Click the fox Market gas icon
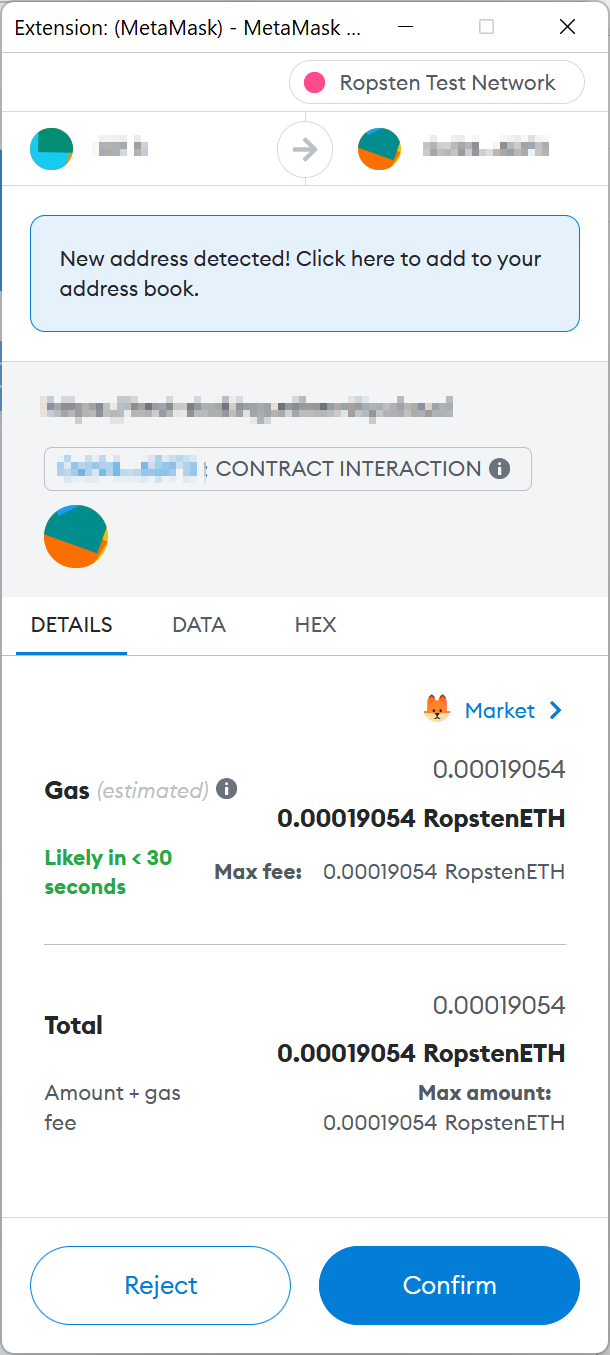The image size is (610, 1355). tap(437, 710)
